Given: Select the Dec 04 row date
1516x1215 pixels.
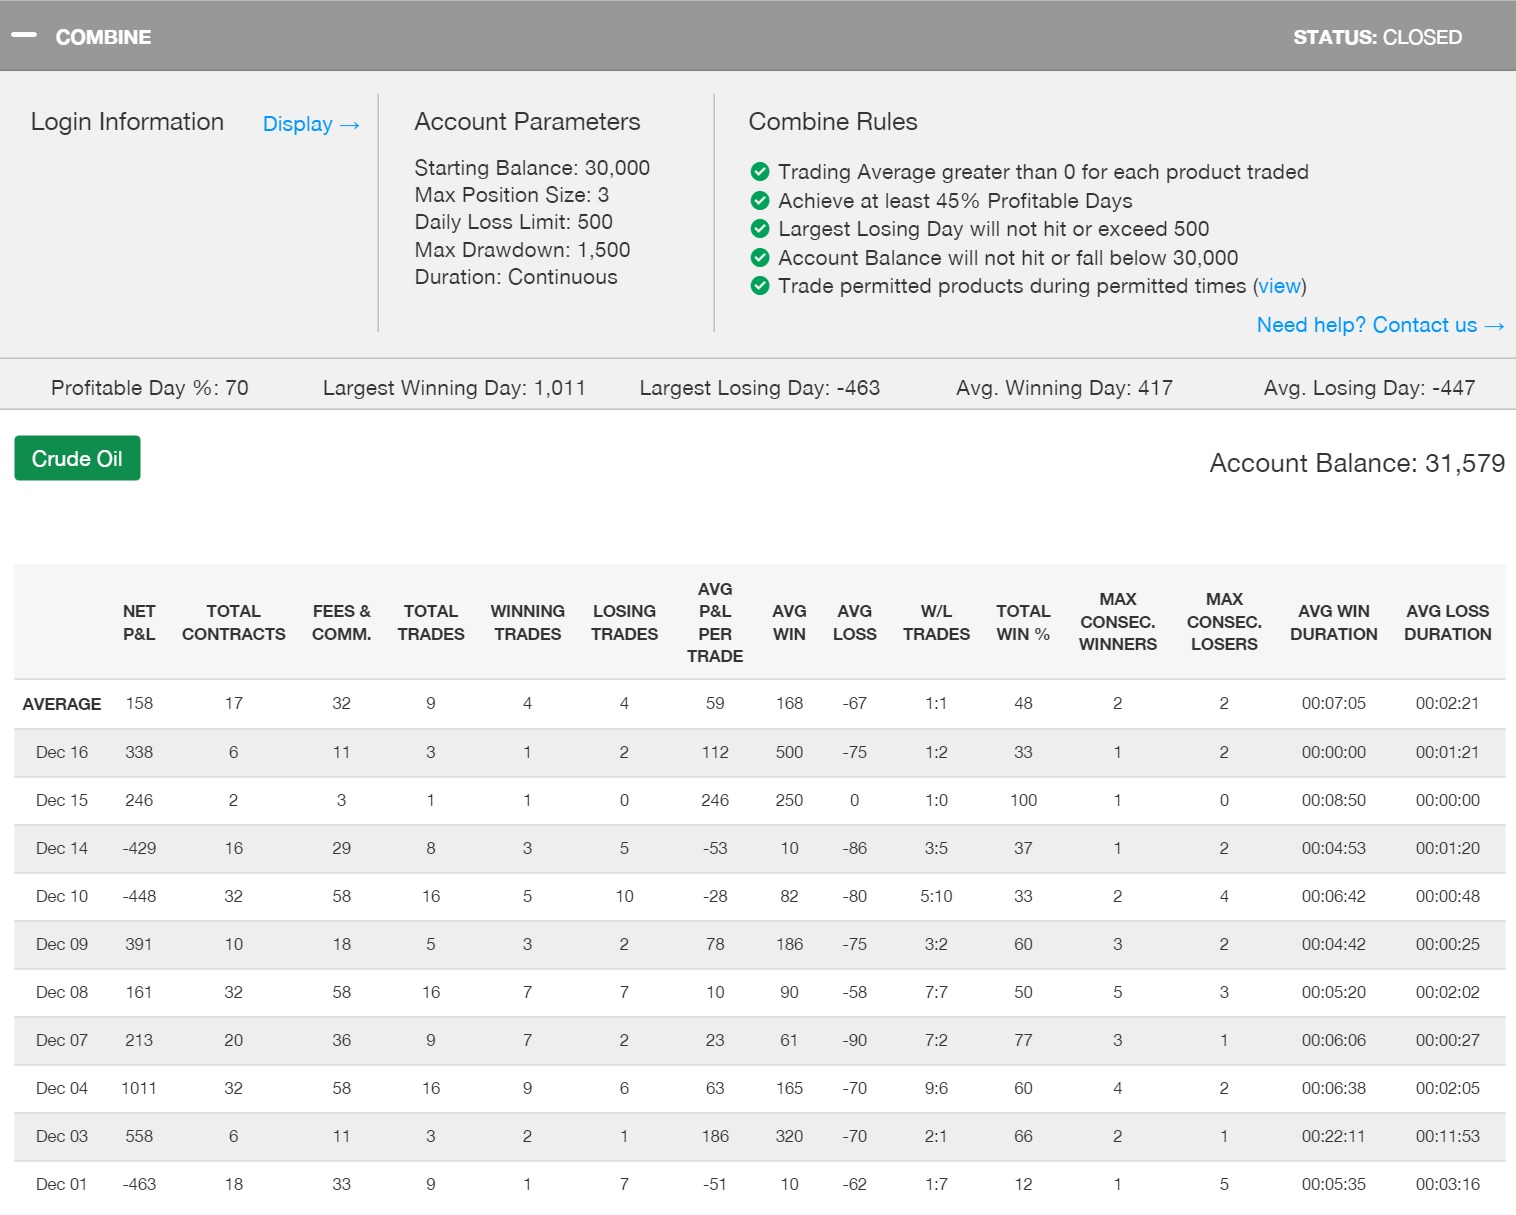Looking at the screenshot, I should pyautogui.click(x=62, y=1088).
